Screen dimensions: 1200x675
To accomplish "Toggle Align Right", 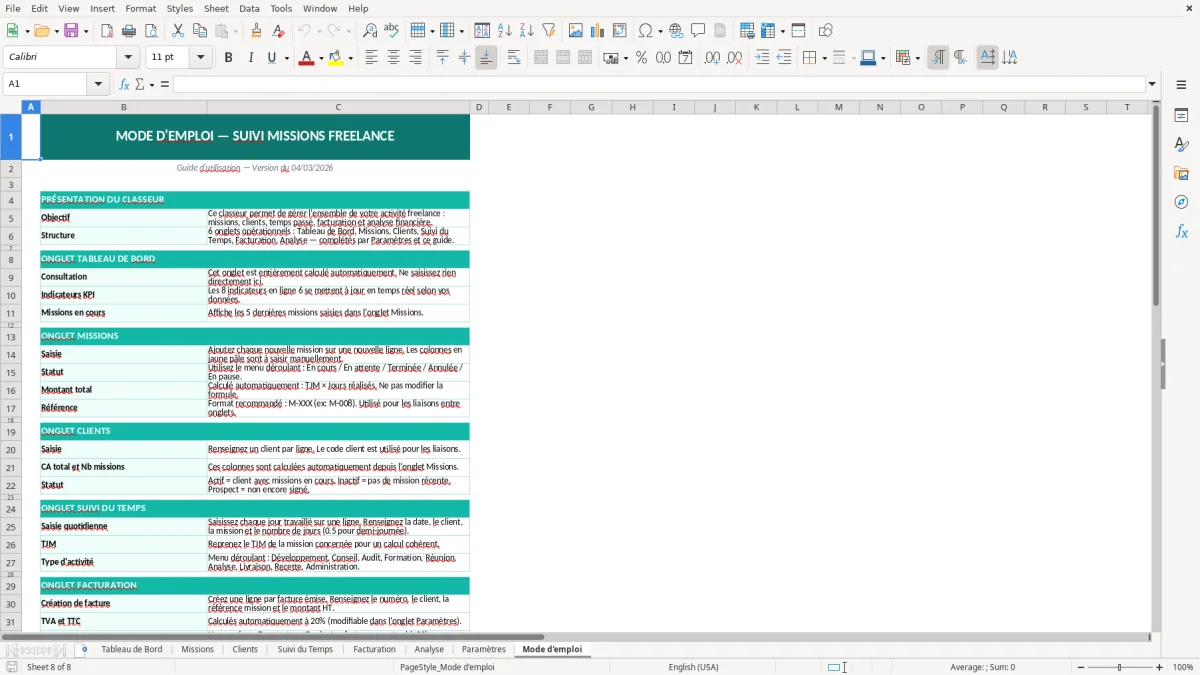I will click(415, 58).
